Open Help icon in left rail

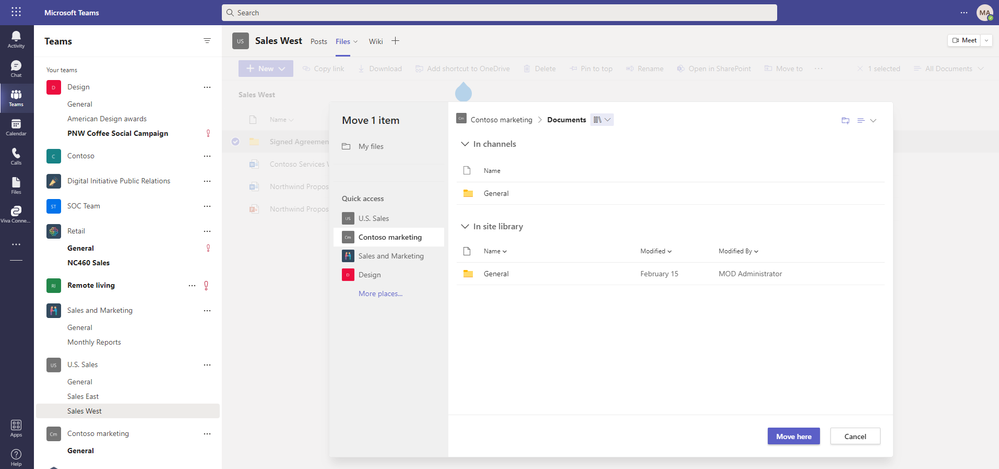[16, 458]
